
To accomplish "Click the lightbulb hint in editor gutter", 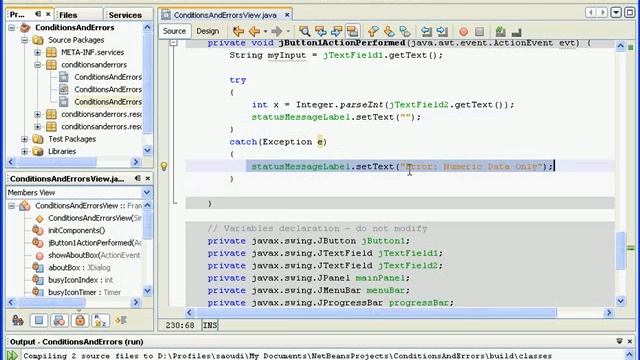I will (x=164, y=166).
